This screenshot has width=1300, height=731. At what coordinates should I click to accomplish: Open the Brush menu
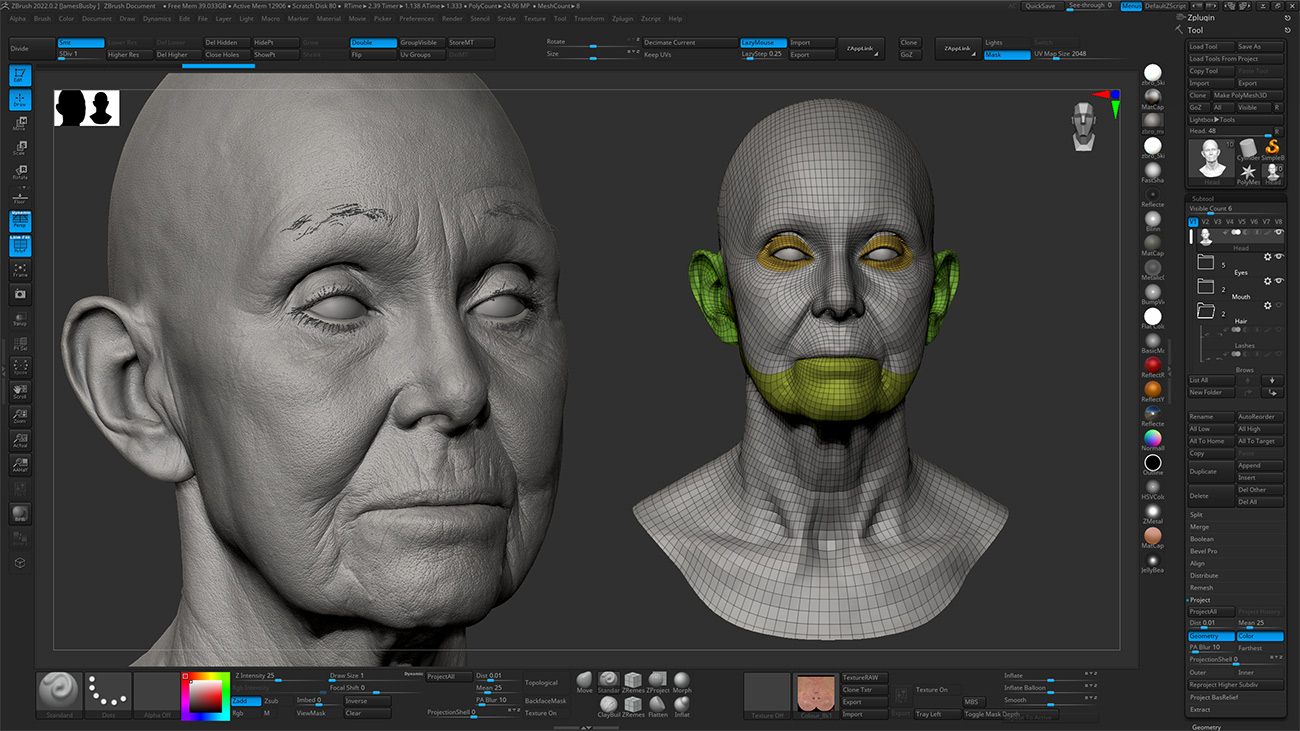[x=42, y=18]
